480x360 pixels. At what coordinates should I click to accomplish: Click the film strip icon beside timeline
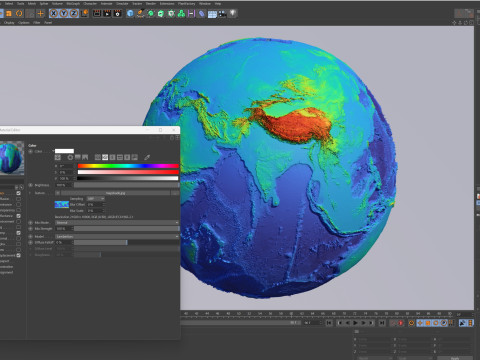tap(470, 323)
